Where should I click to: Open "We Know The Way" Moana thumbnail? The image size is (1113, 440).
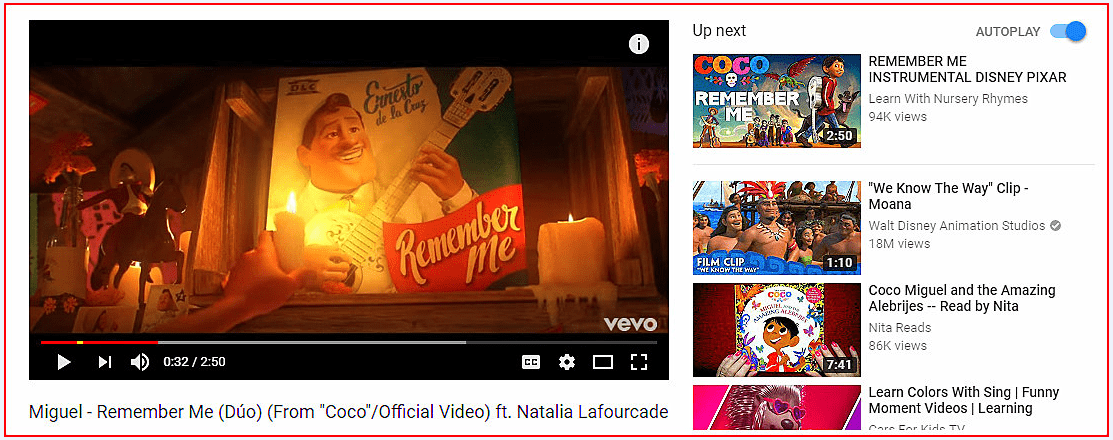pyautogui.click(x=777, y=228)
